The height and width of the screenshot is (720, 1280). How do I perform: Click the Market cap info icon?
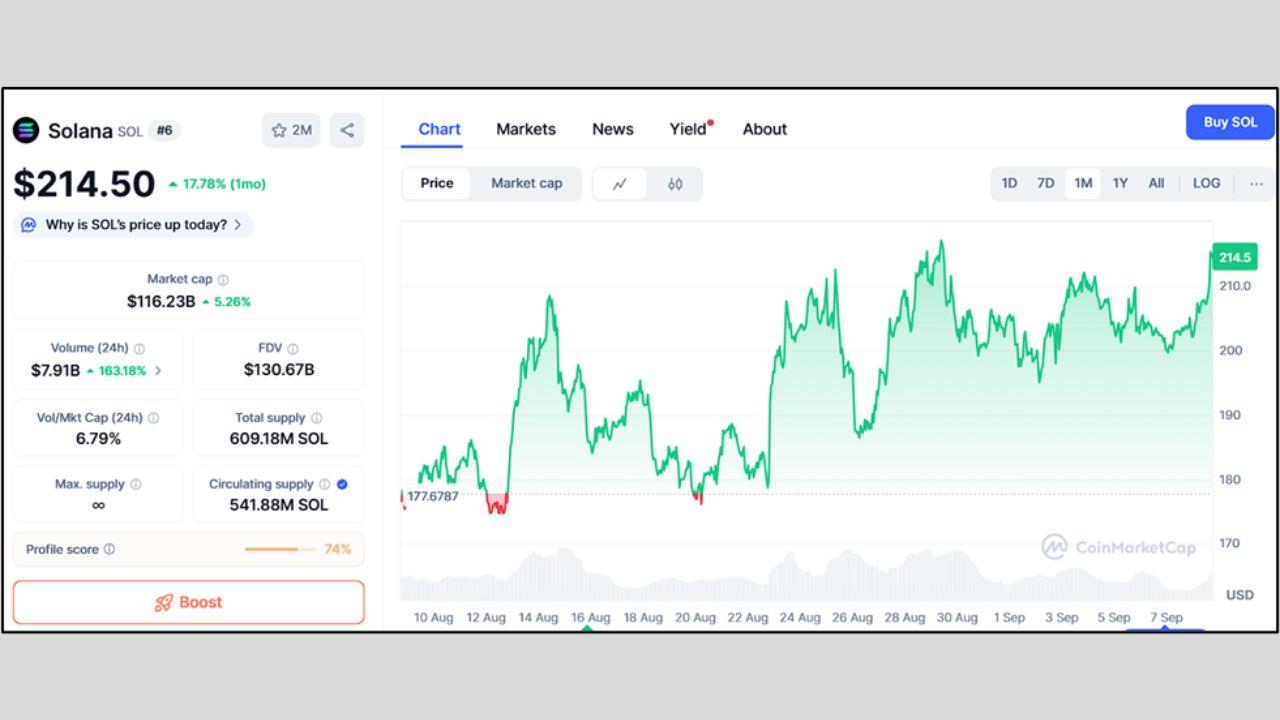(223, 280)
